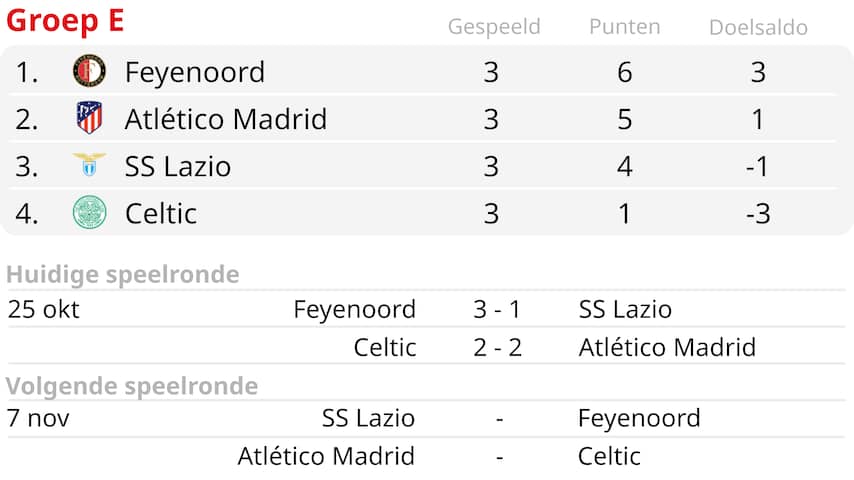This screenshot has height=480, width=854.
Task: Select Feyenoord in the standings table
Action: (x=195, y=72)
